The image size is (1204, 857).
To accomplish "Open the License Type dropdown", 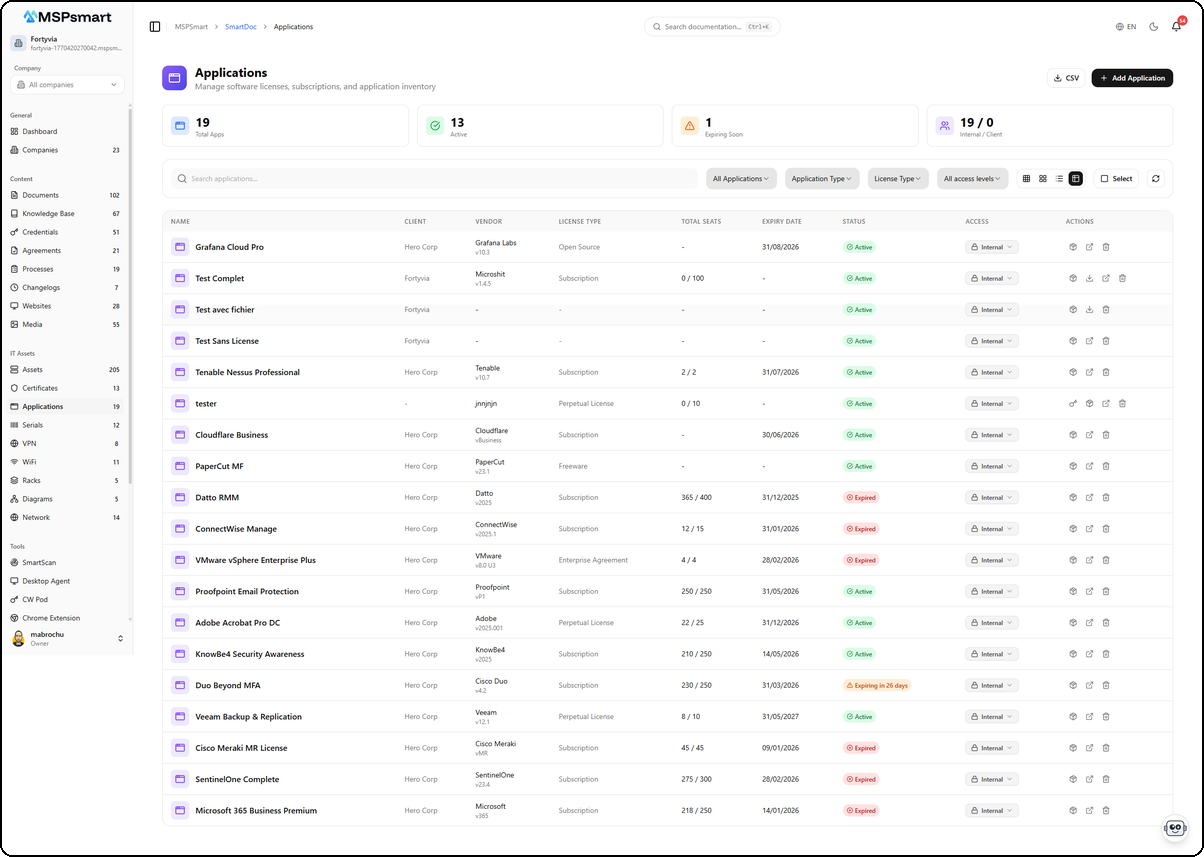I will (x=897, y=177).
